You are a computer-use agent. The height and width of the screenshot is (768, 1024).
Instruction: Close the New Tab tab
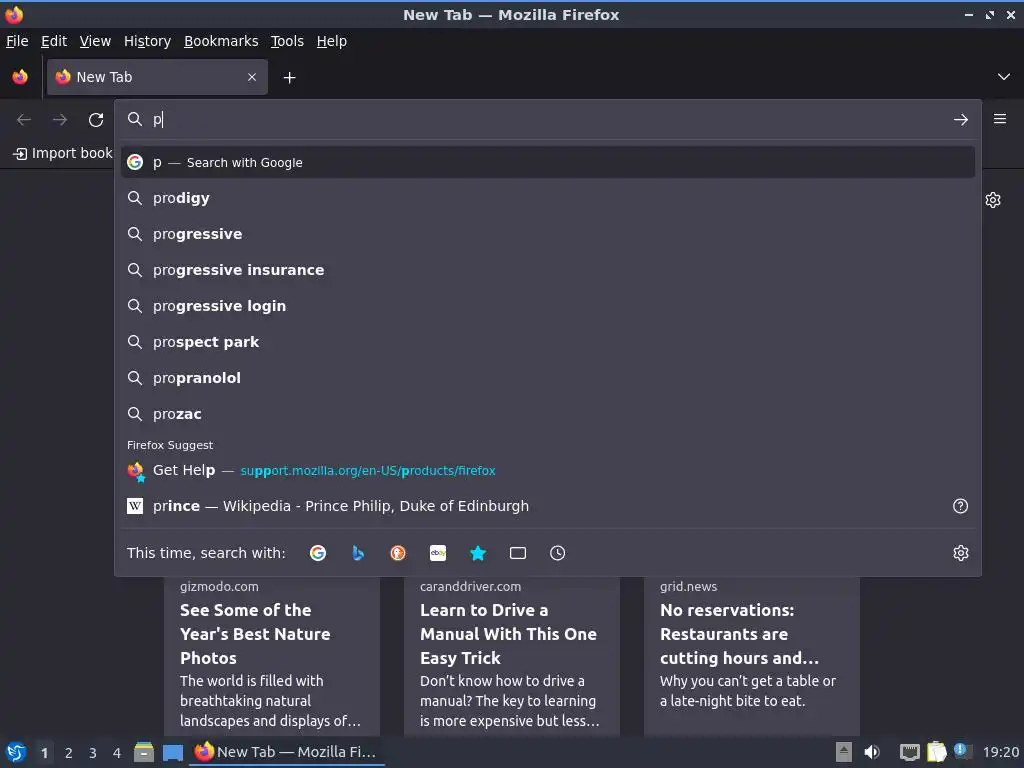click(252, 77)
